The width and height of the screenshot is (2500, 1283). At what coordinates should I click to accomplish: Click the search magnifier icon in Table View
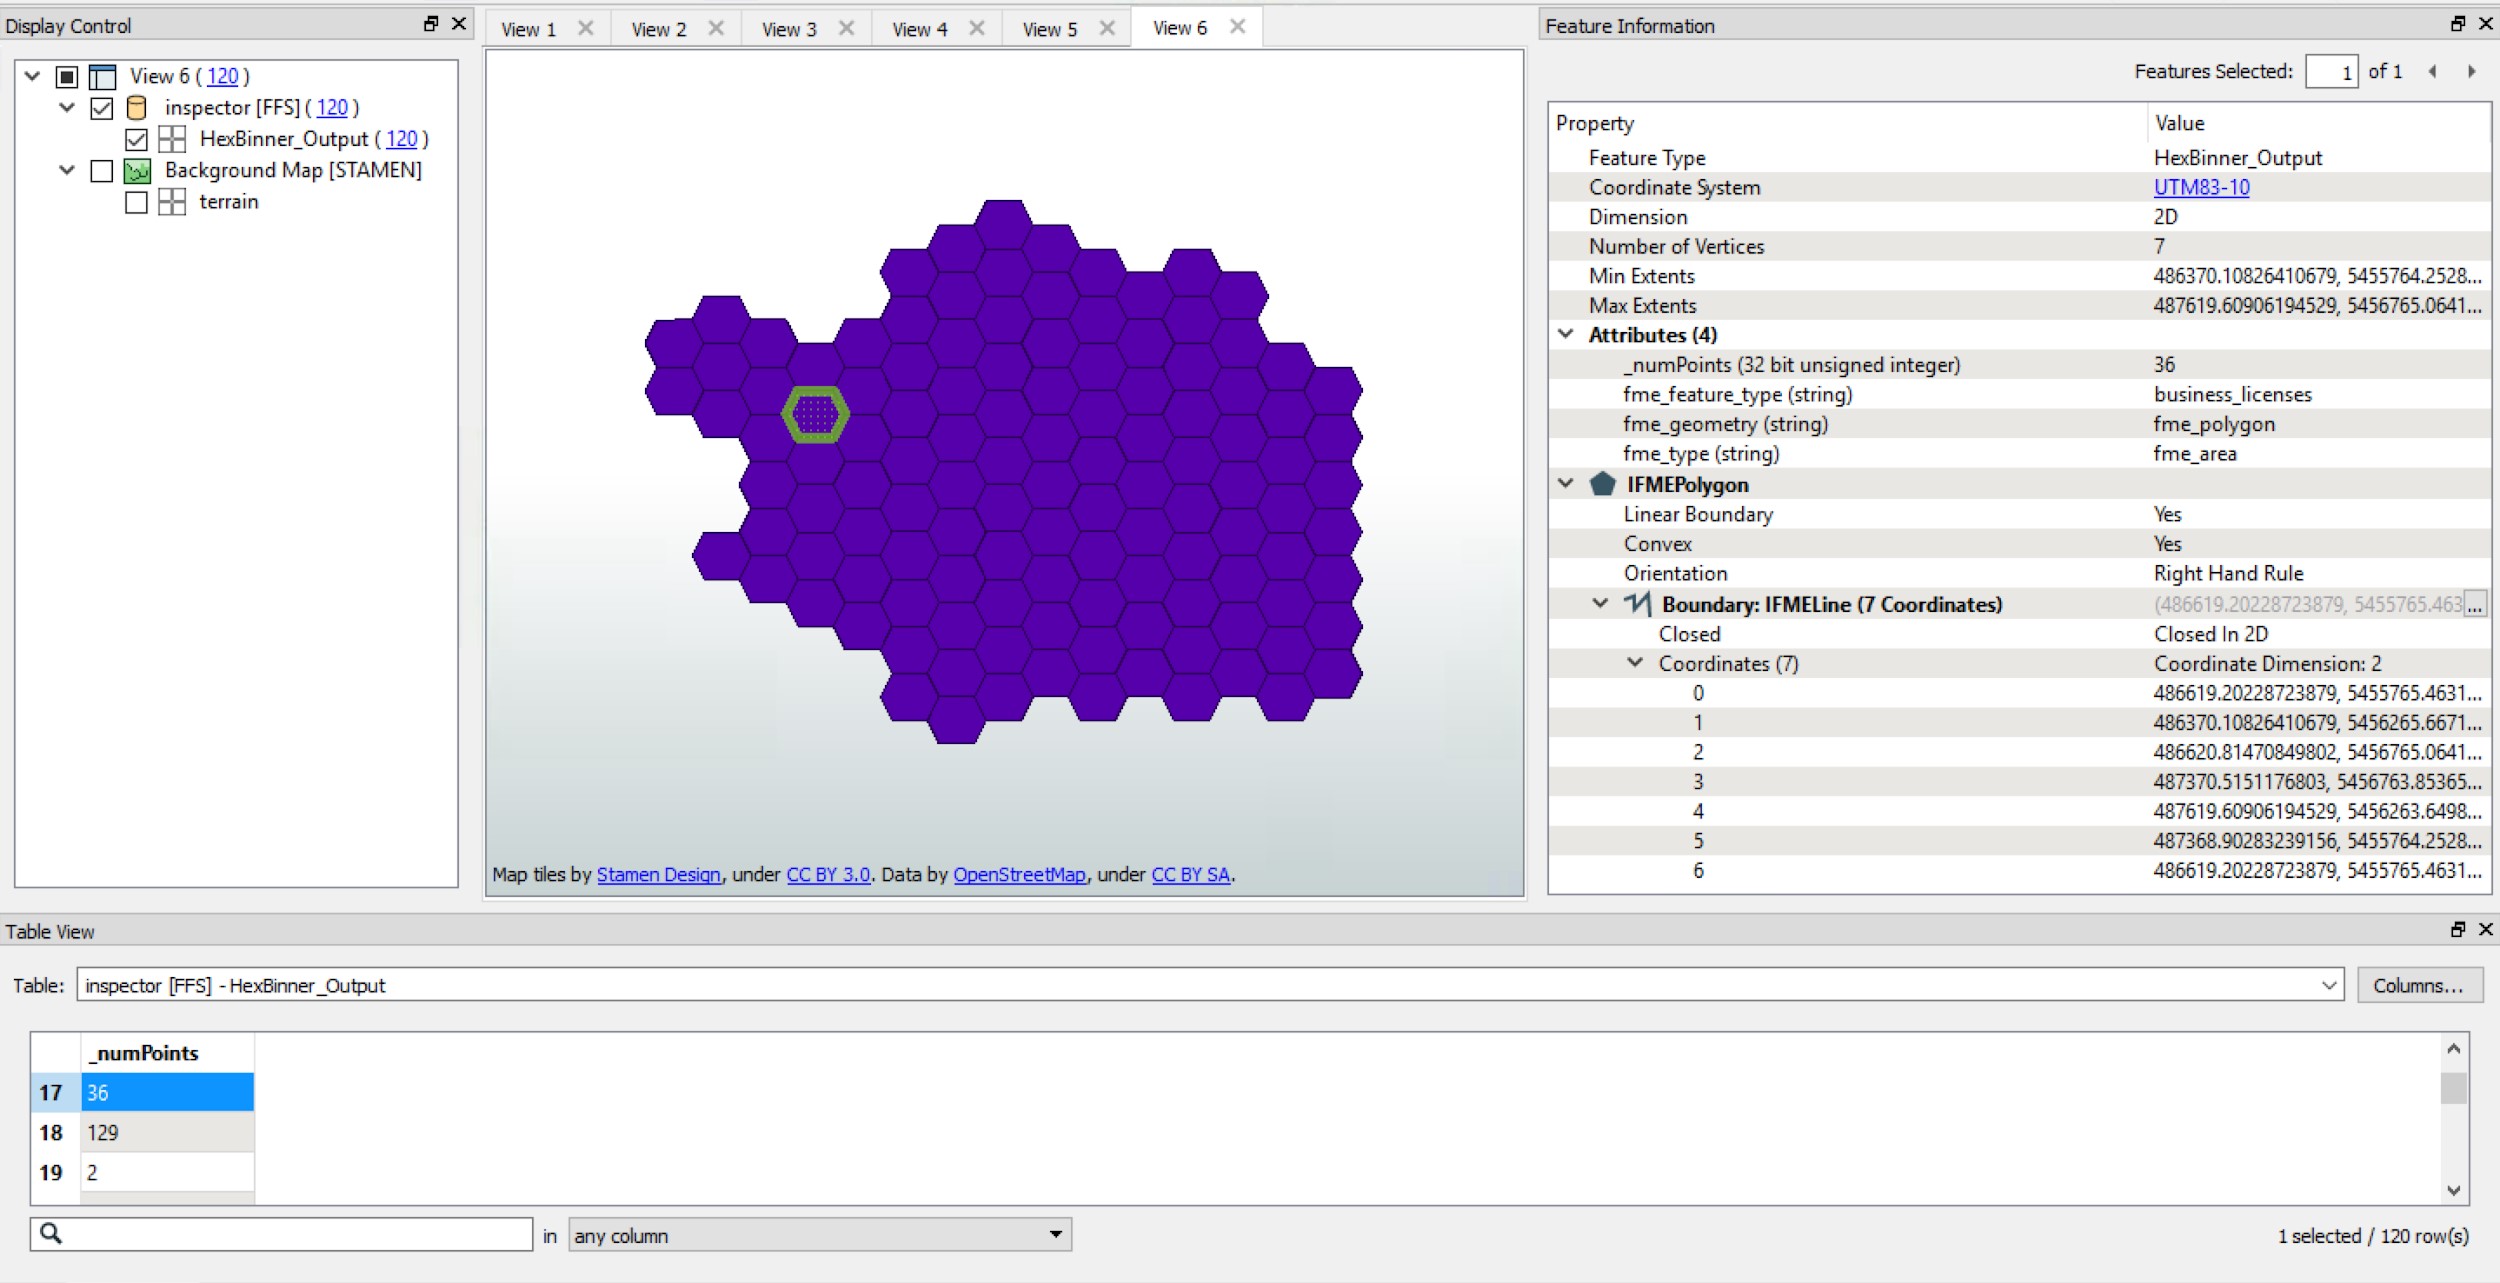(x=51, y=1234)
